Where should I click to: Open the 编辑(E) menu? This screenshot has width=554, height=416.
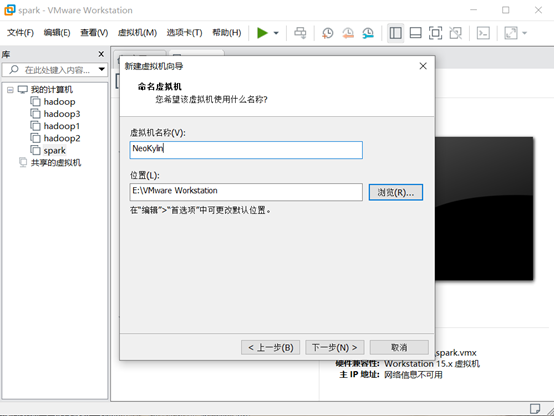(x=57, y=33)
